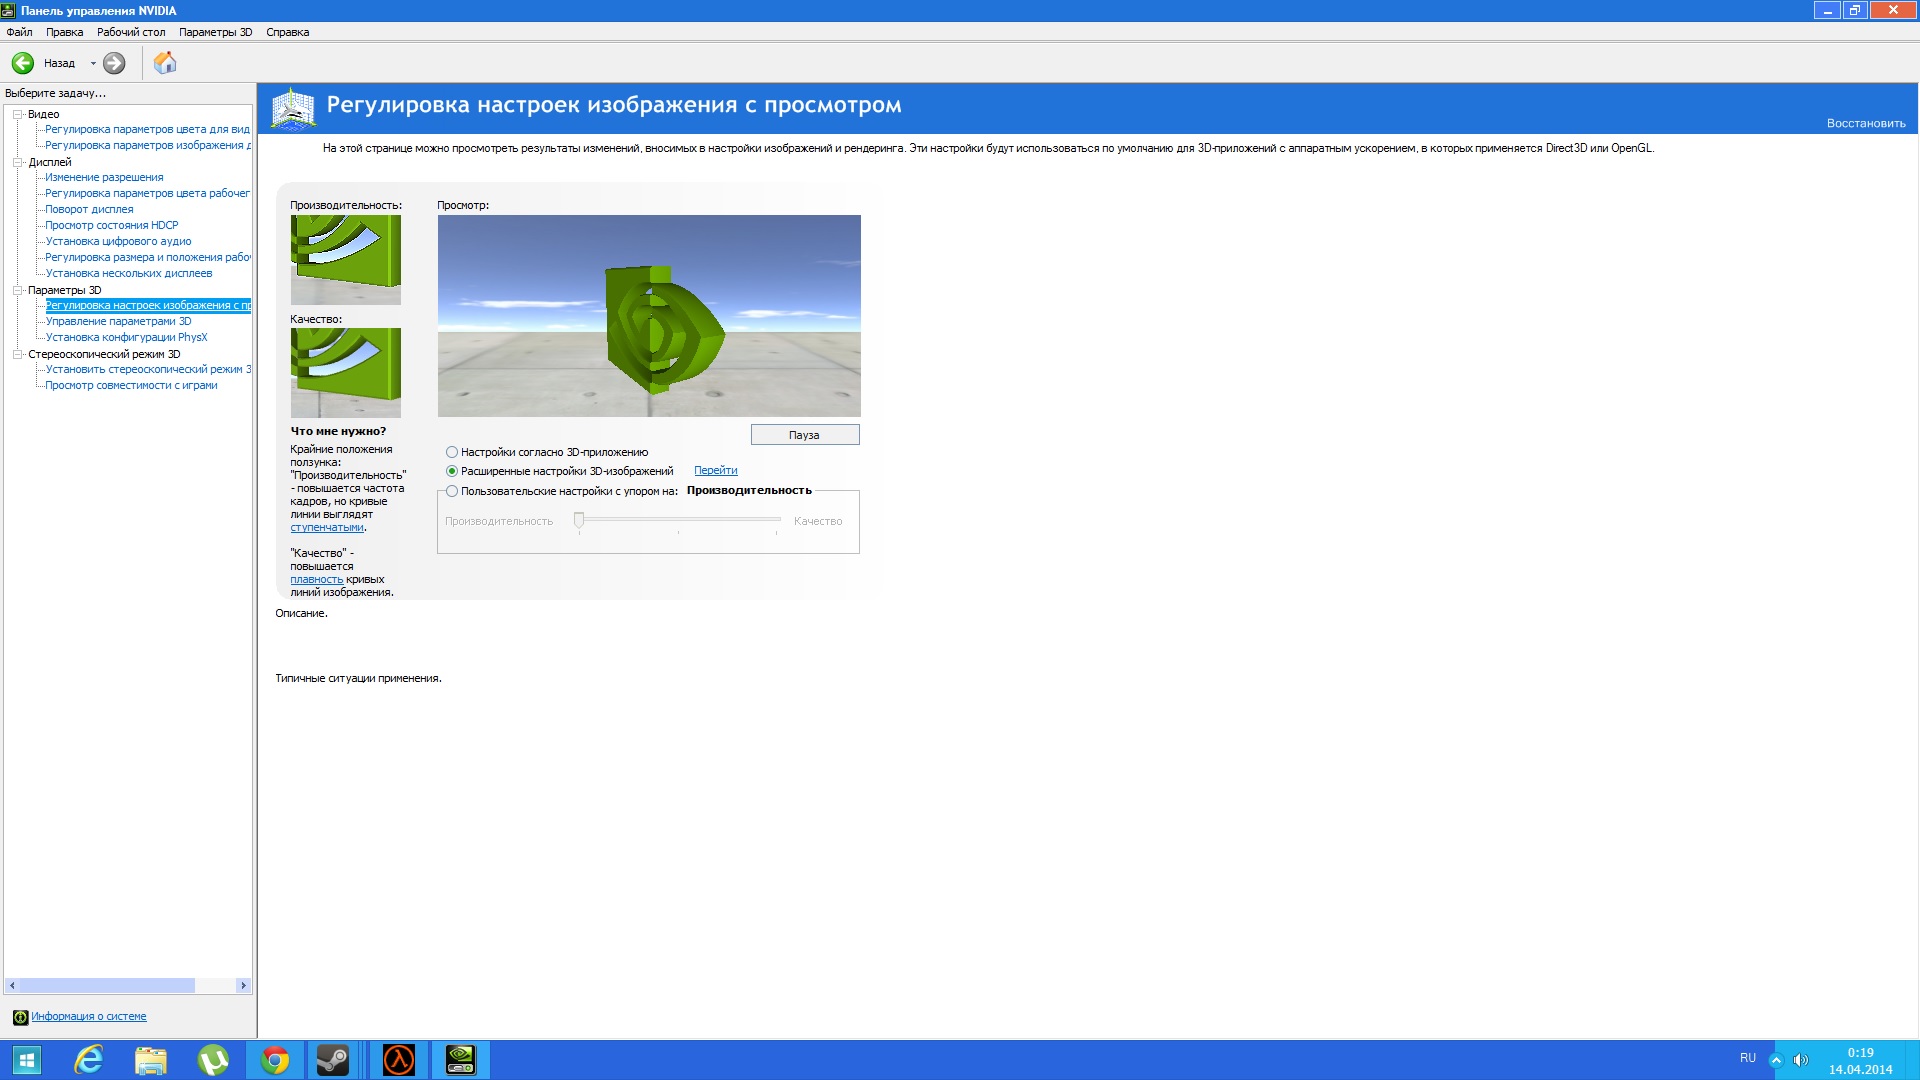Select 'Установка конфигурации PhysX' in tree

pos(126,338)
